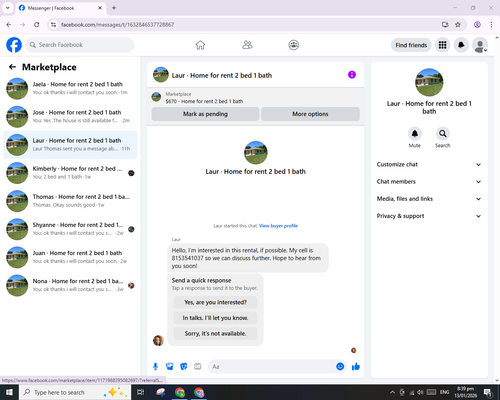Screen dimensions: 500x400
Task: Search in conversation with magnifier icon
Action: click(443, 134)
